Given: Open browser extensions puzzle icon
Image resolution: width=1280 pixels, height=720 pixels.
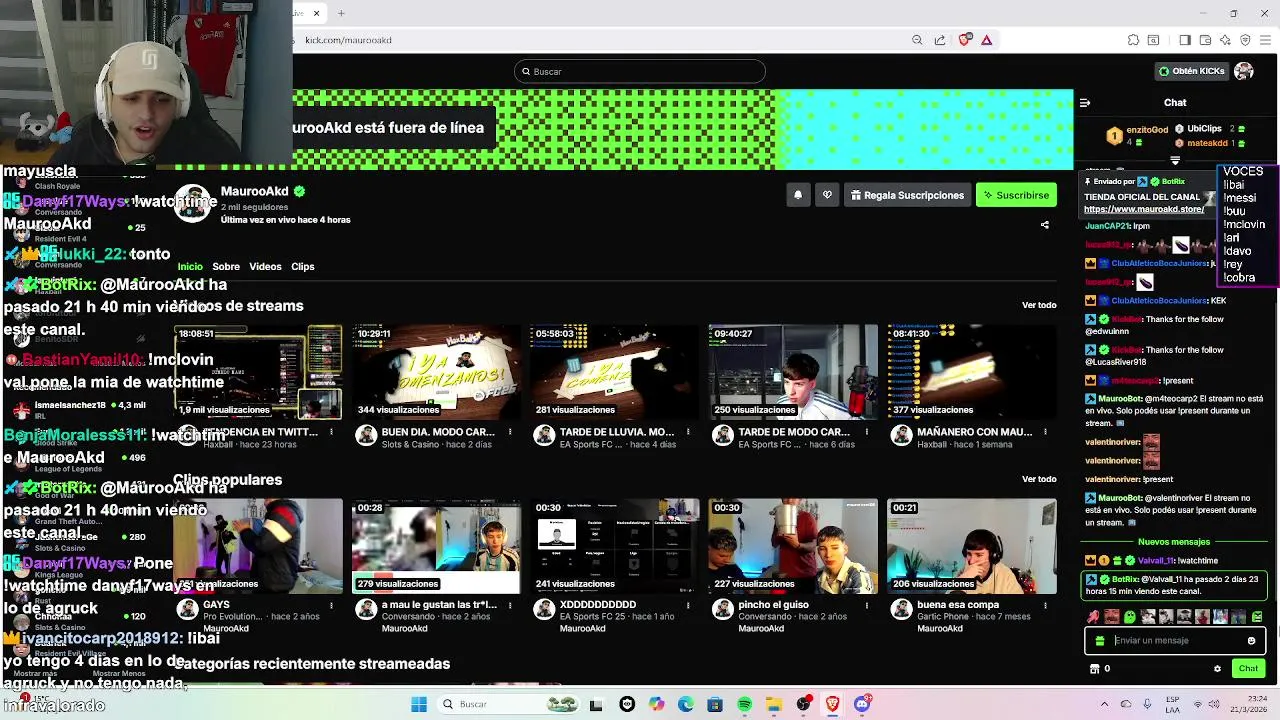Looking at the screenshot, I should click(x=1133, y=40).
